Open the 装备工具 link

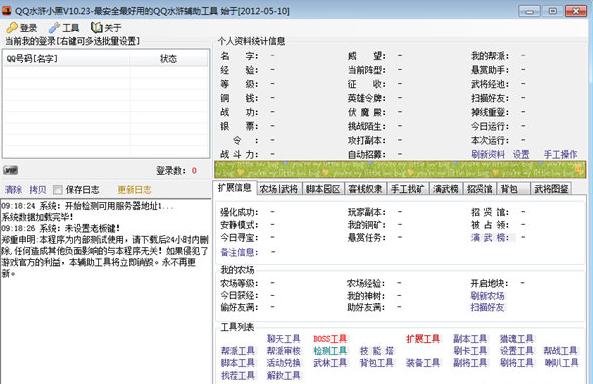[x=423, y=363]
